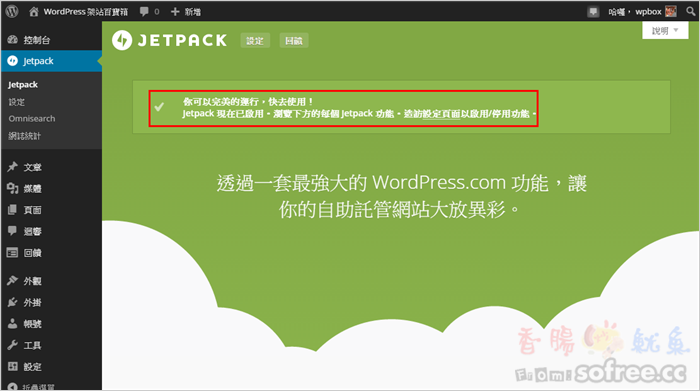Click the Jetpack lightning logo in the header
The image size is (700, 391).
(x=122, y=40)
